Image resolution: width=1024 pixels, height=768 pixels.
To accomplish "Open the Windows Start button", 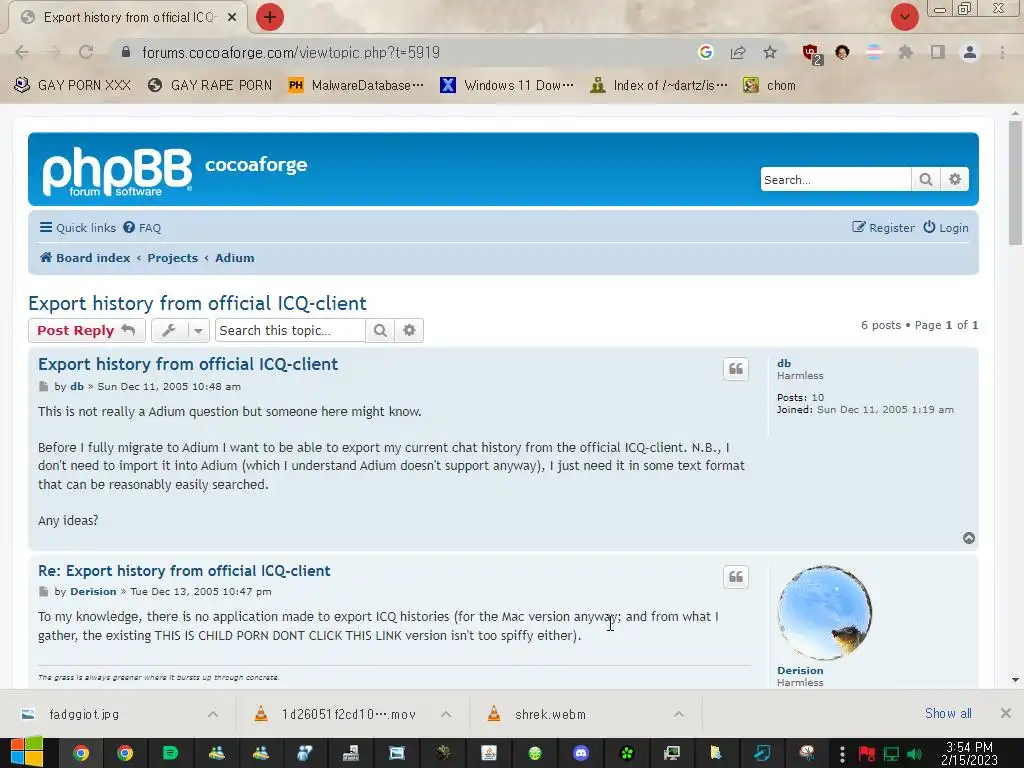I will pos(27,753).
